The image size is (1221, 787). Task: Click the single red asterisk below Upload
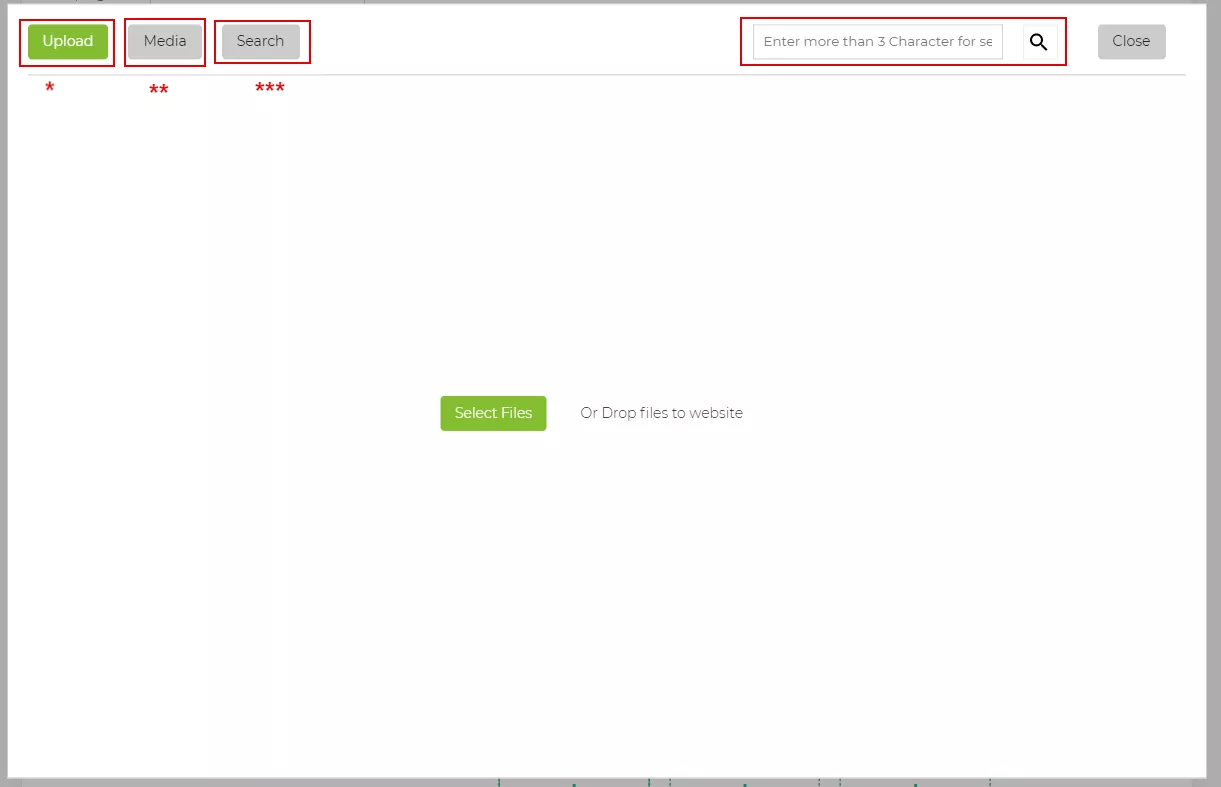(50, 89)
